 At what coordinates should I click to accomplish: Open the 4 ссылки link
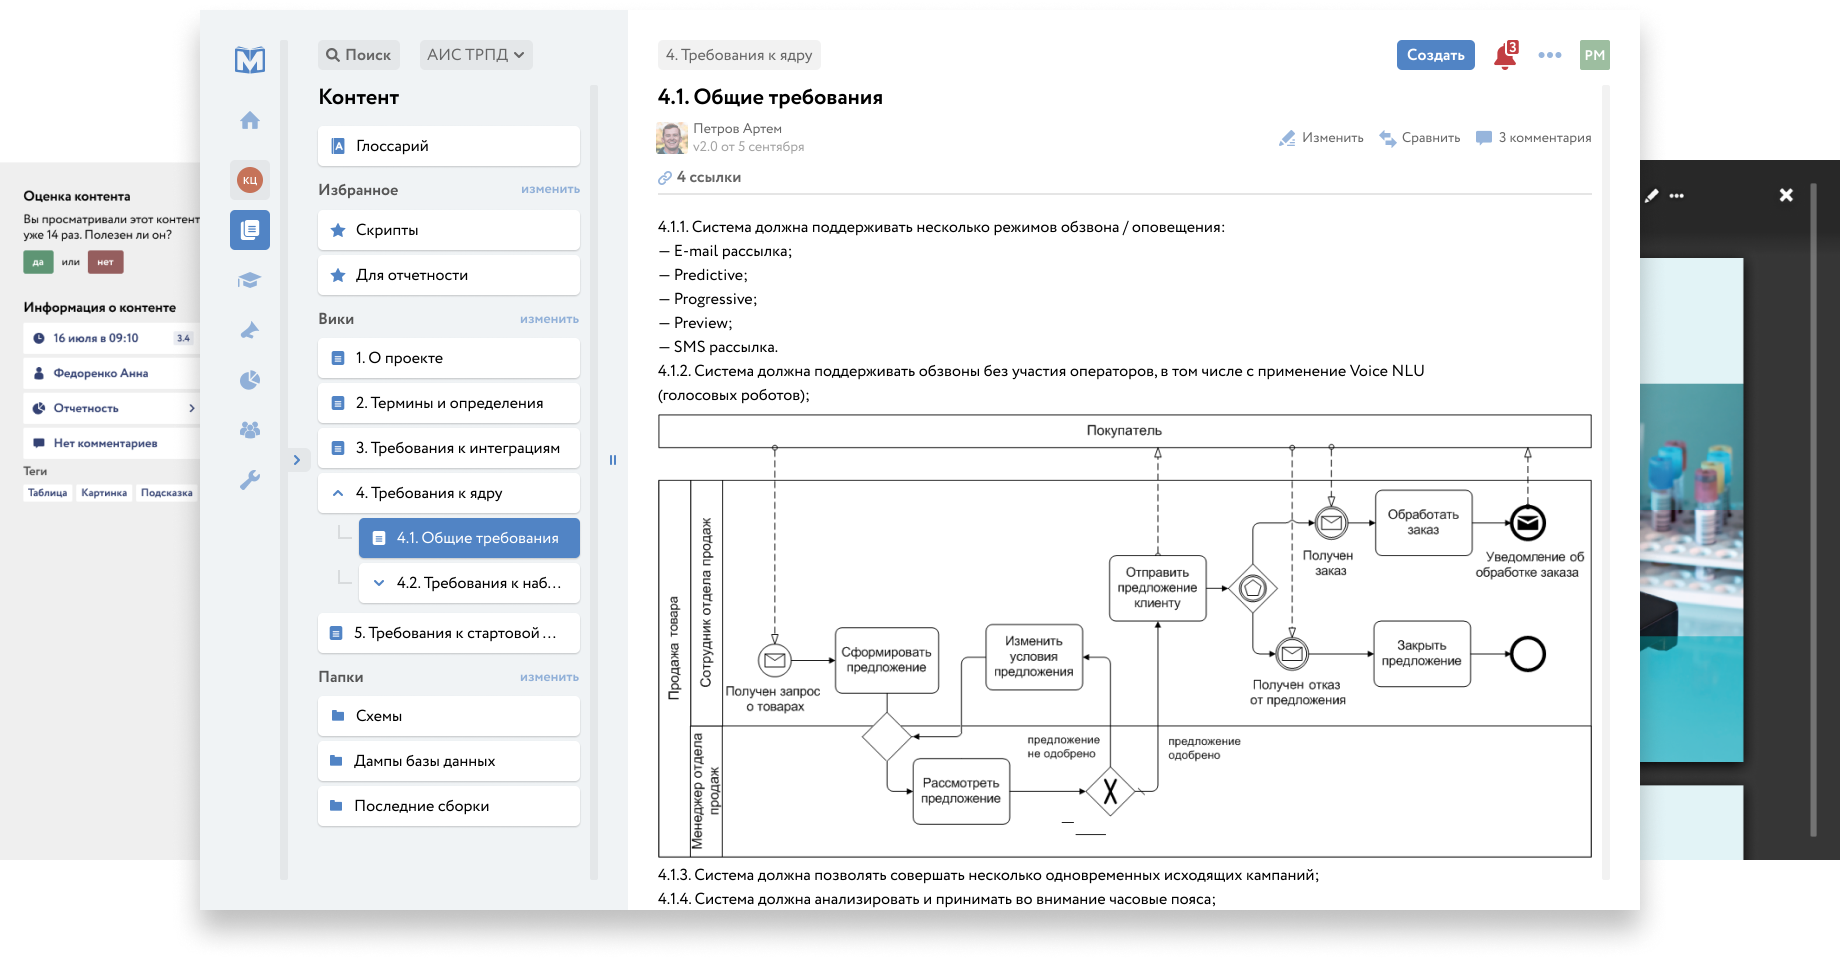click(698, 176)
